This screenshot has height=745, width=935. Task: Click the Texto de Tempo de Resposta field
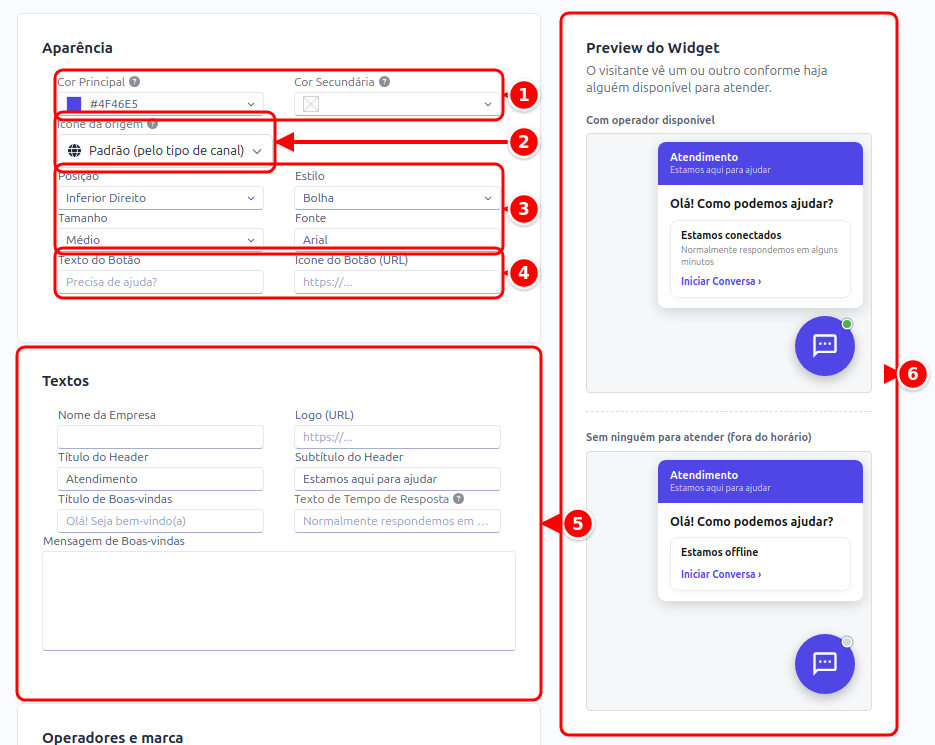tap(397, 521)
